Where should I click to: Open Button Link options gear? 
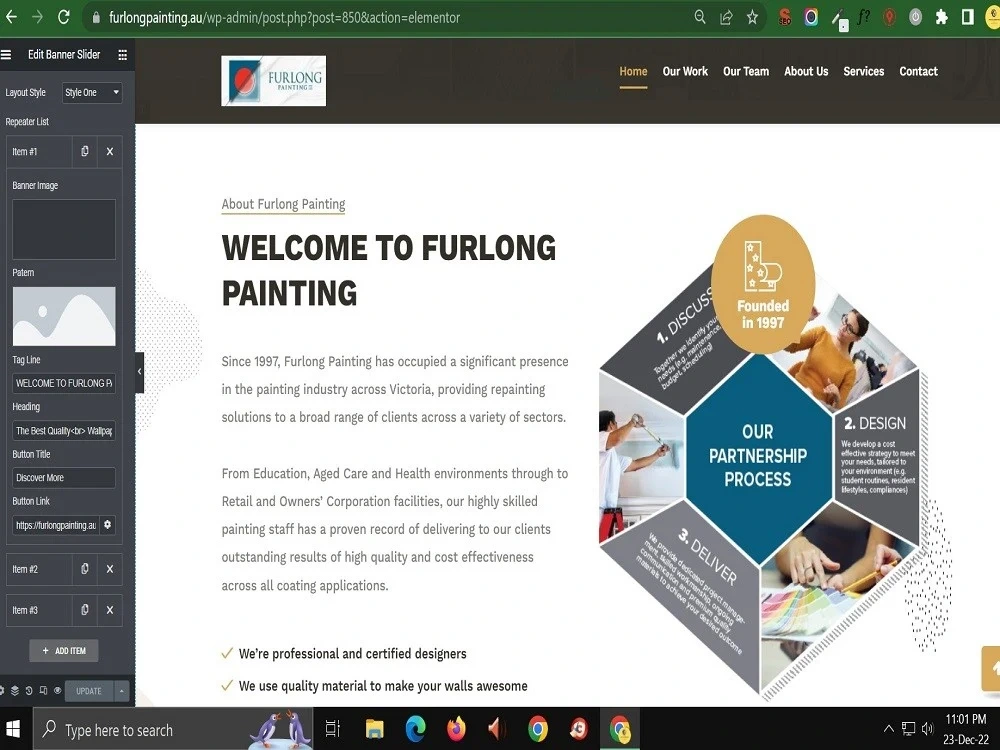coord(107,525)
